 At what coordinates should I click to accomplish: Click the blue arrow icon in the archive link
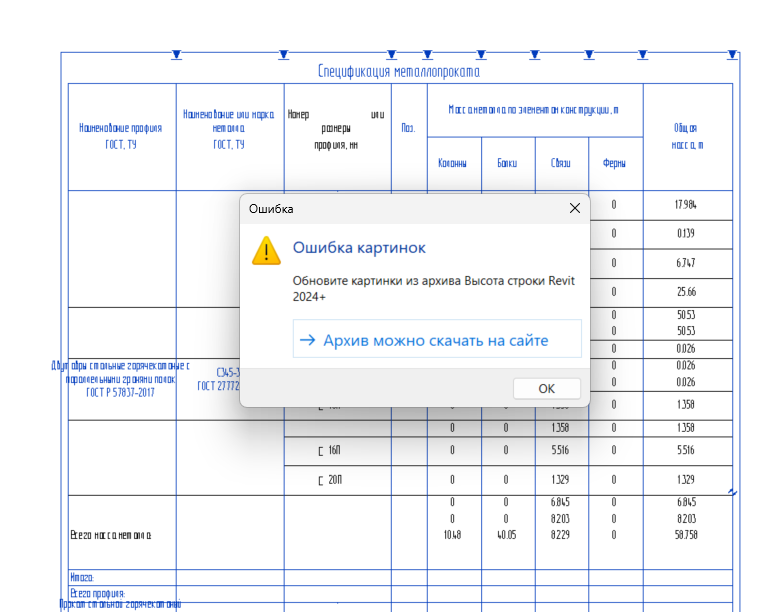pos(307,340)
